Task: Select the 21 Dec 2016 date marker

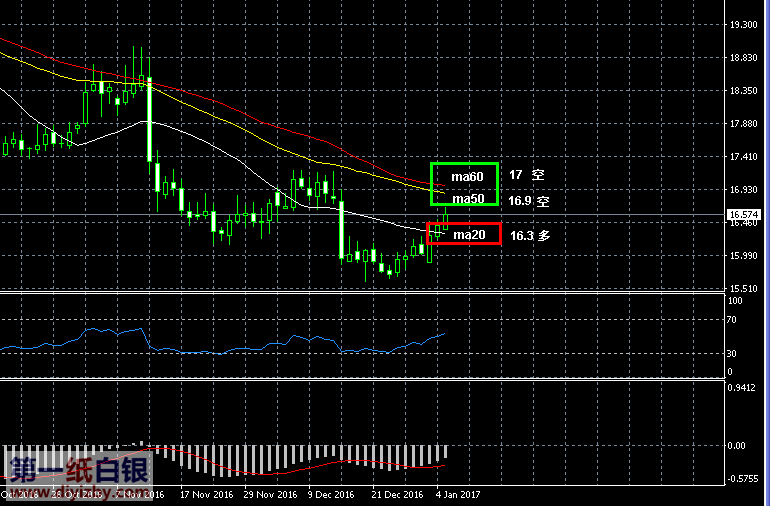Action: pyautogui.click(x=396, y=494)
